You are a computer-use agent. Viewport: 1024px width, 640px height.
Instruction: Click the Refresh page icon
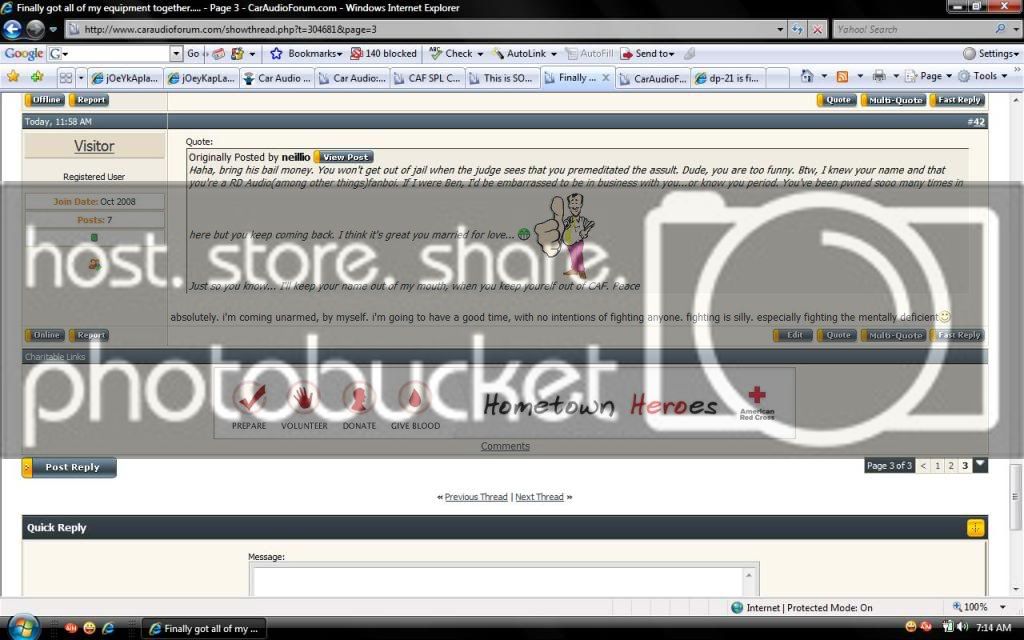tap(797, 29)
